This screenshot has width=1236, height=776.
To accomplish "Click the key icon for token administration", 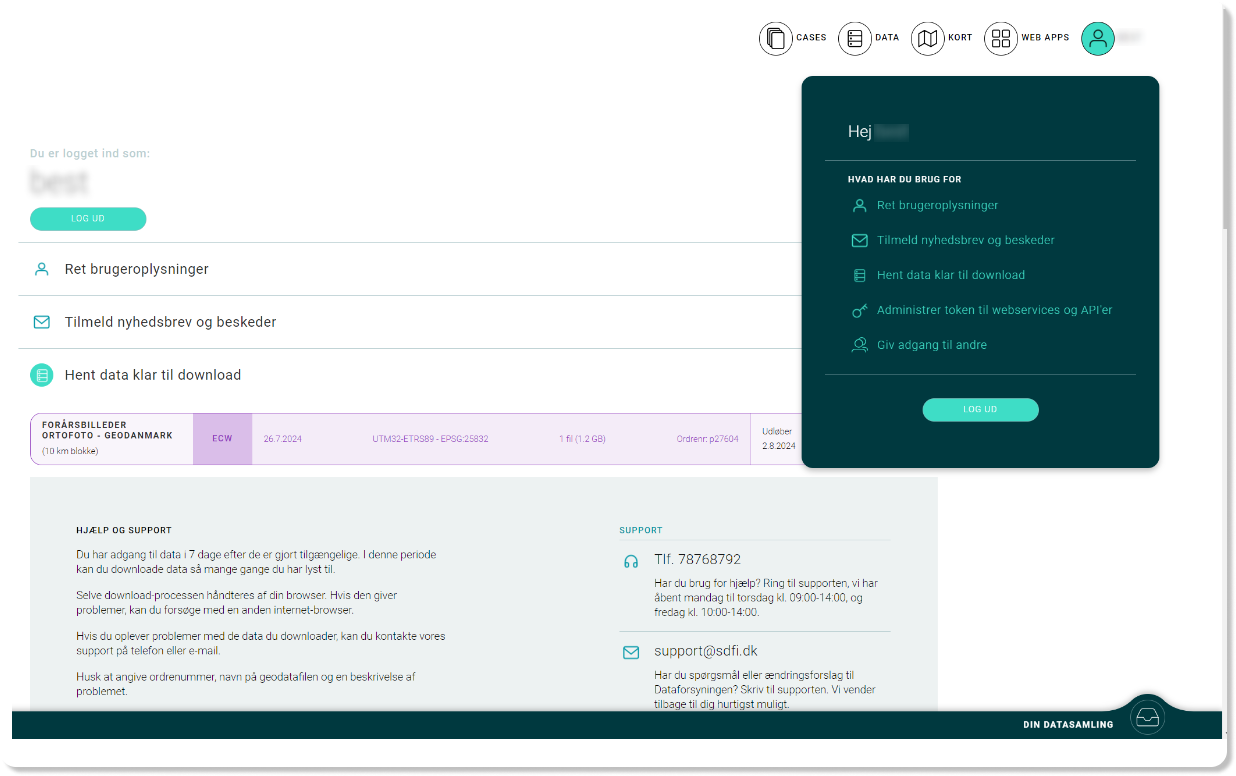I will [x=859, y=310].
